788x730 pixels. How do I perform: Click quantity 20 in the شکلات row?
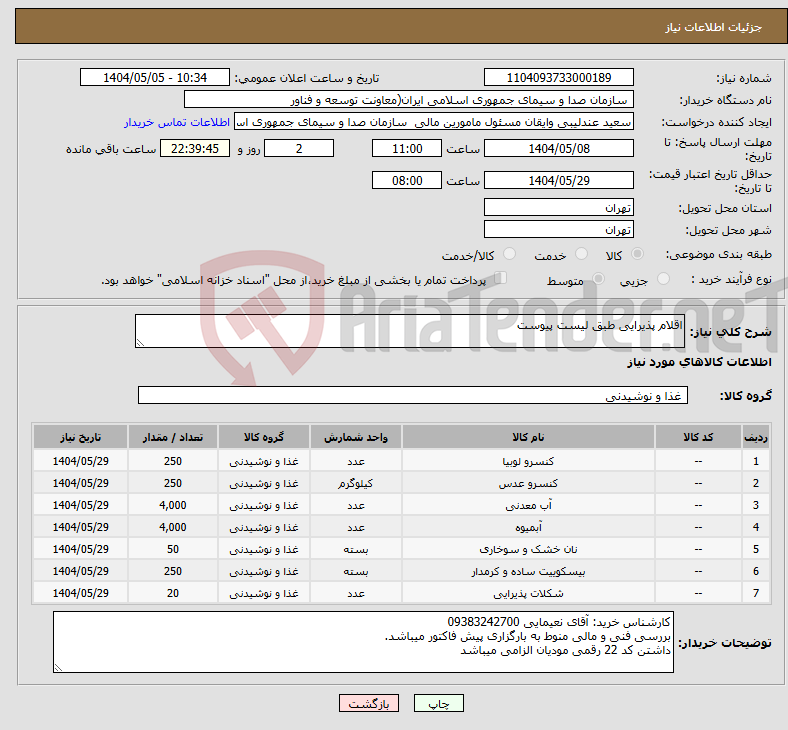tap(173, 593)
